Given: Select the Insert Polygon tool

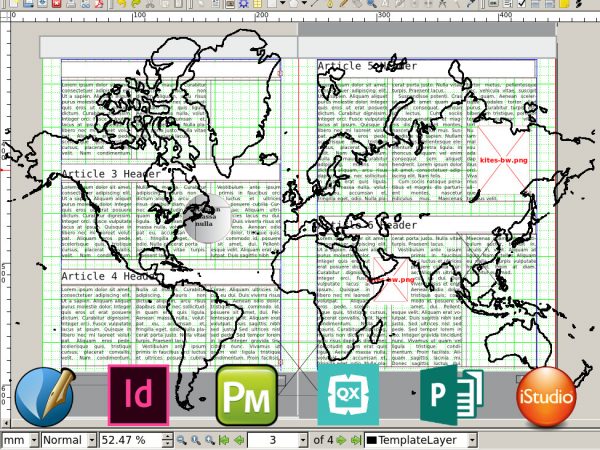Looking at the screenshot, I should pos(294,3).
